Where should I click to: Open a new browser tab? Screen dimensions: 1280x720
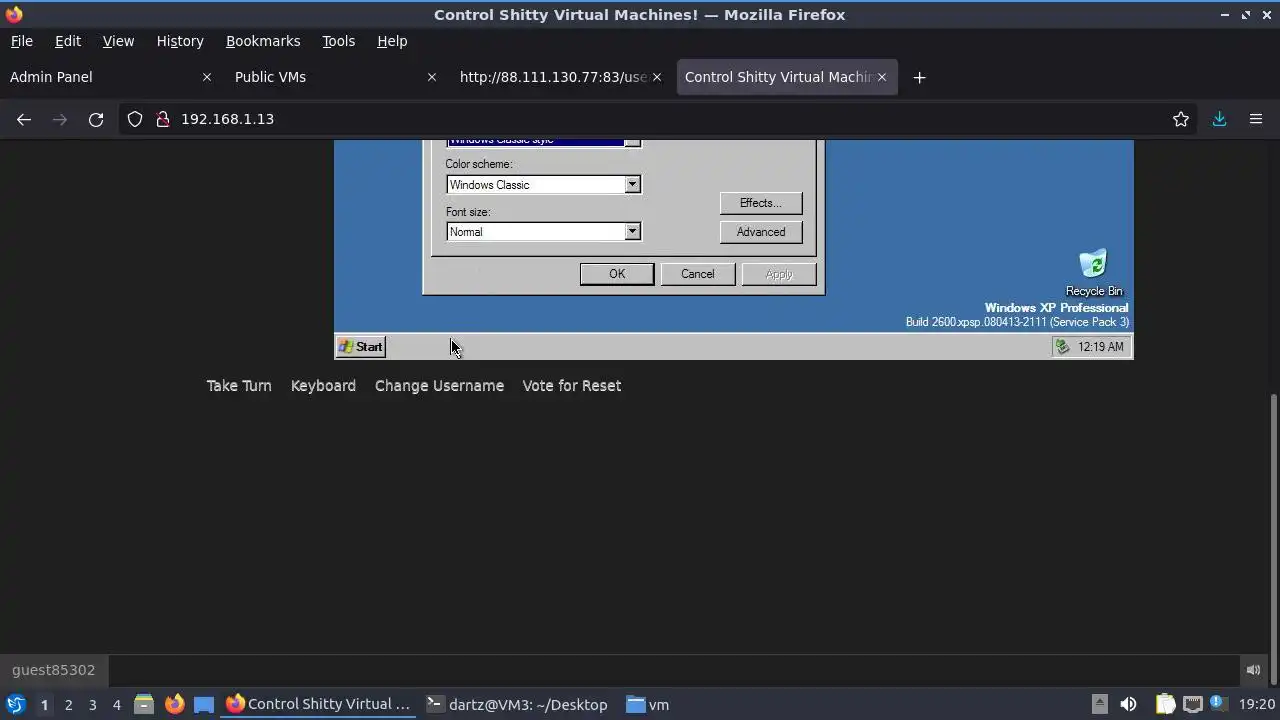919,77
